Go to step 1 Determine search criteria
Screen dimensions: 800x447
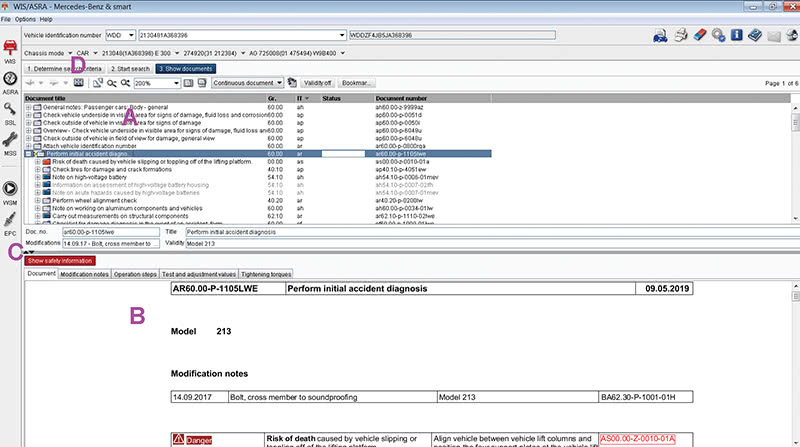click(65, 68)
